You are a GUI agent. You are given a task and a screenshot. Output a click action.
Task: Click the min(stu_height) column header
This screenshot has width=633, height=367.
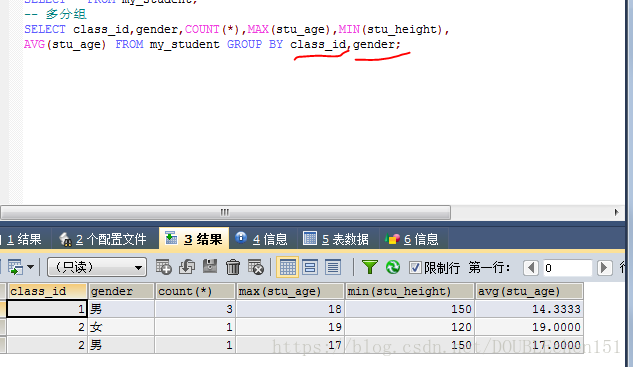pyautogui.click(x=410, y=291)
